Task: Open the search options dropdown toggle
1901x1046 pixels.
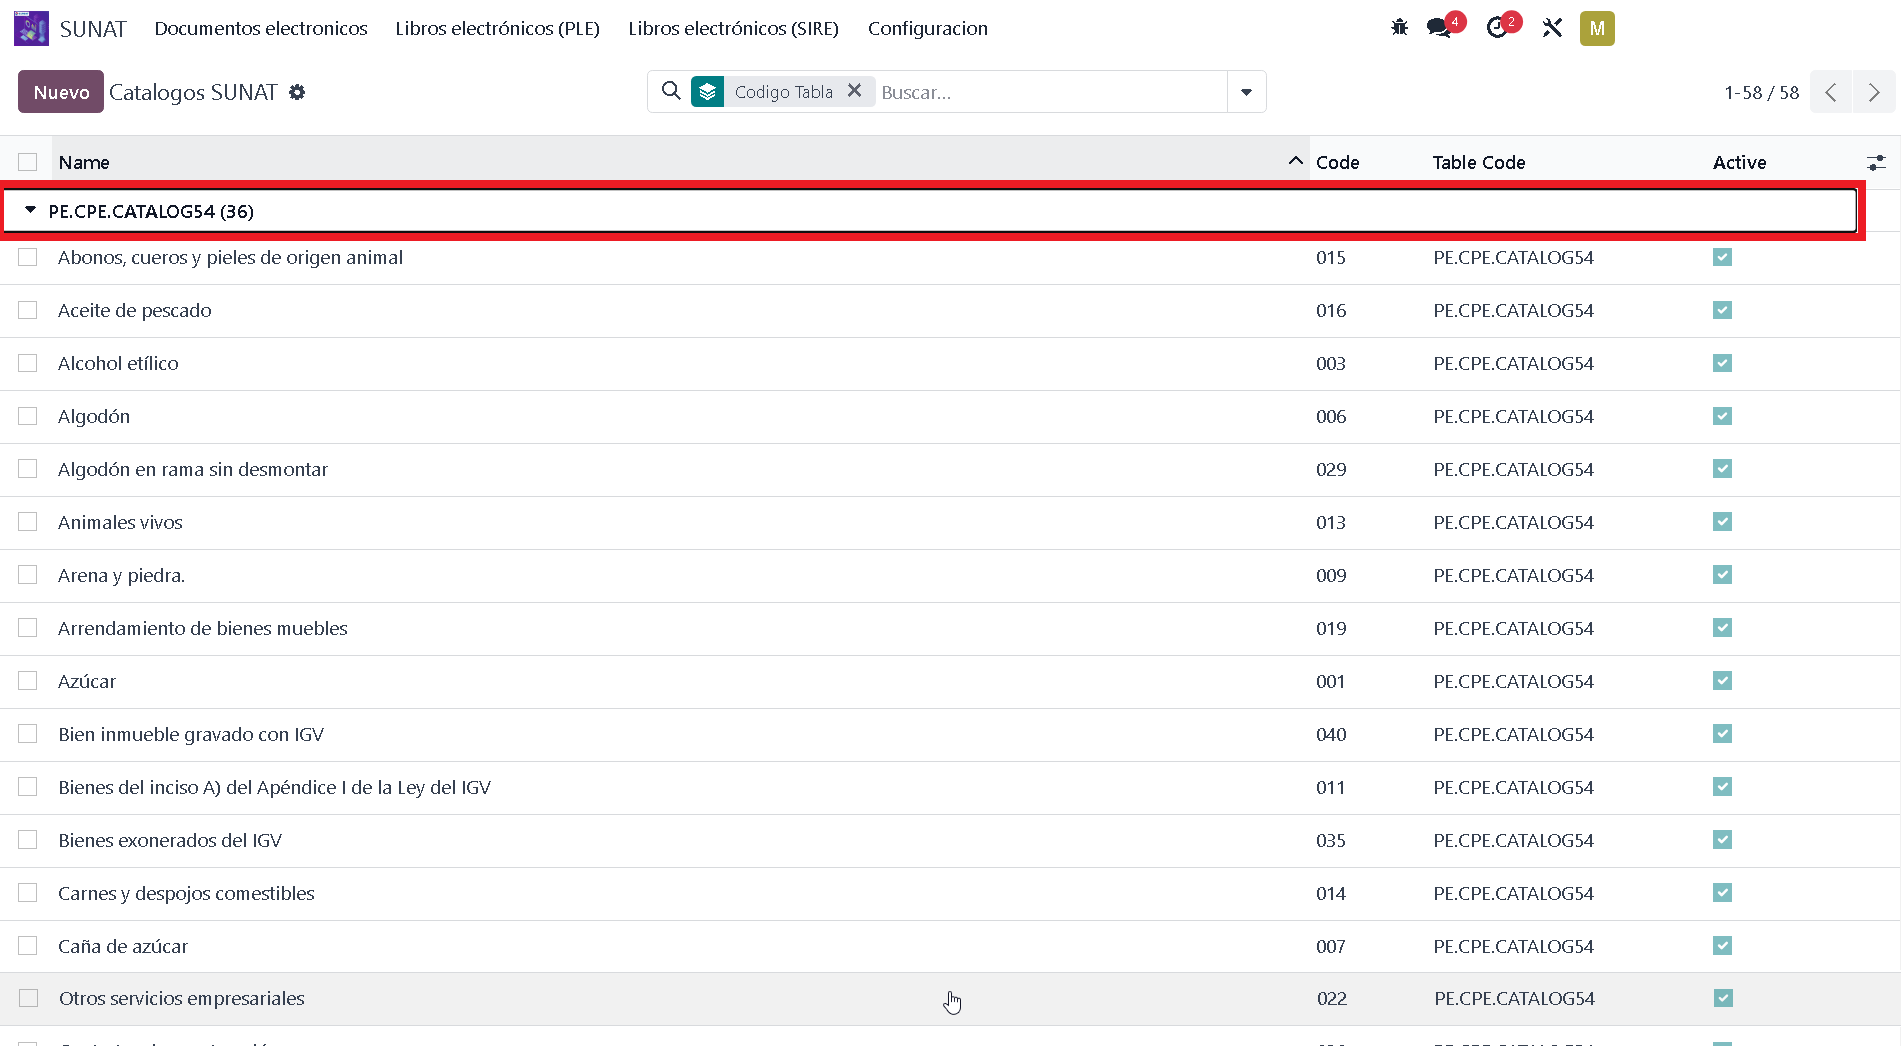Action: [x=1246, y=92]
